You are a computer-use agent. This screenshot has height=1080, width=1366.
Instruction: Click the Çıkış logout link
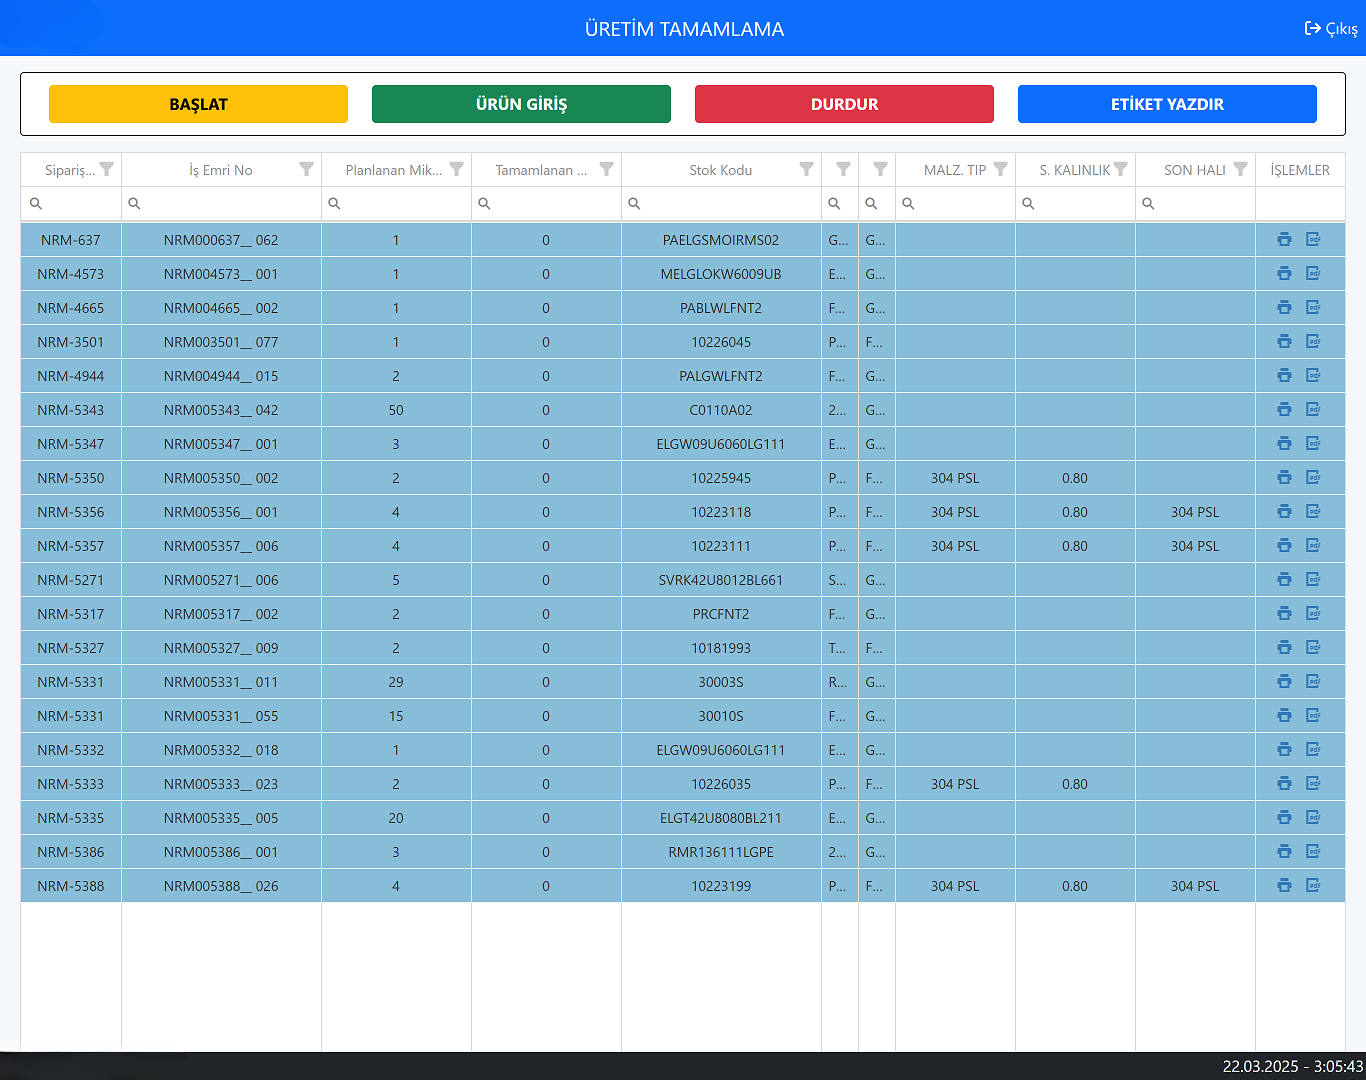(1331, 29)
